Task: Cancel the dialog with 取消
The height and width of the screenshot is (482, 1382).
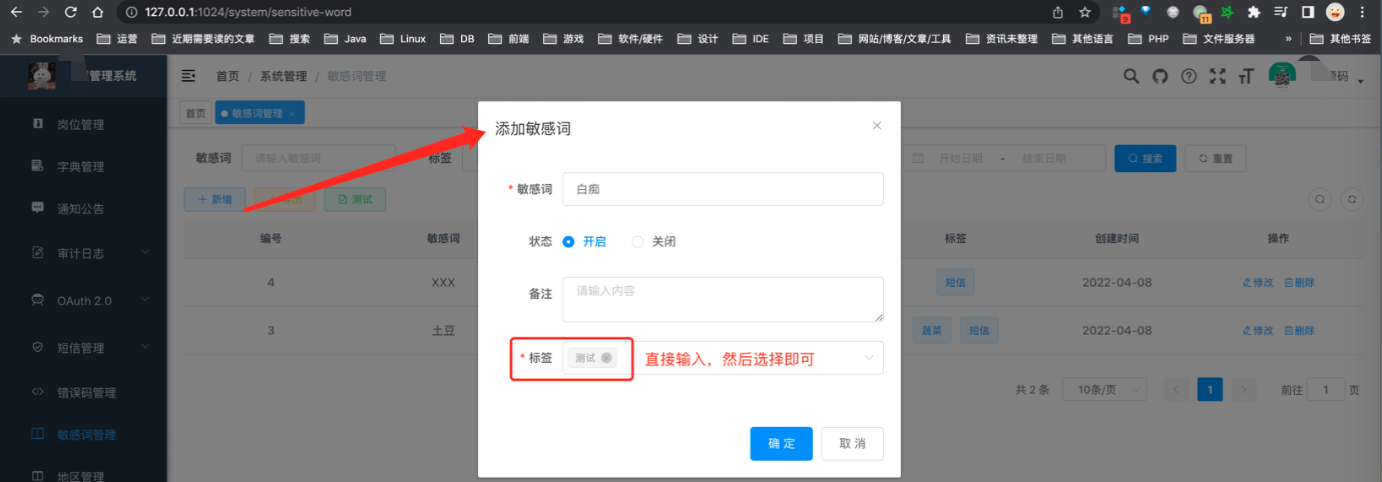Action: point(852,443)
